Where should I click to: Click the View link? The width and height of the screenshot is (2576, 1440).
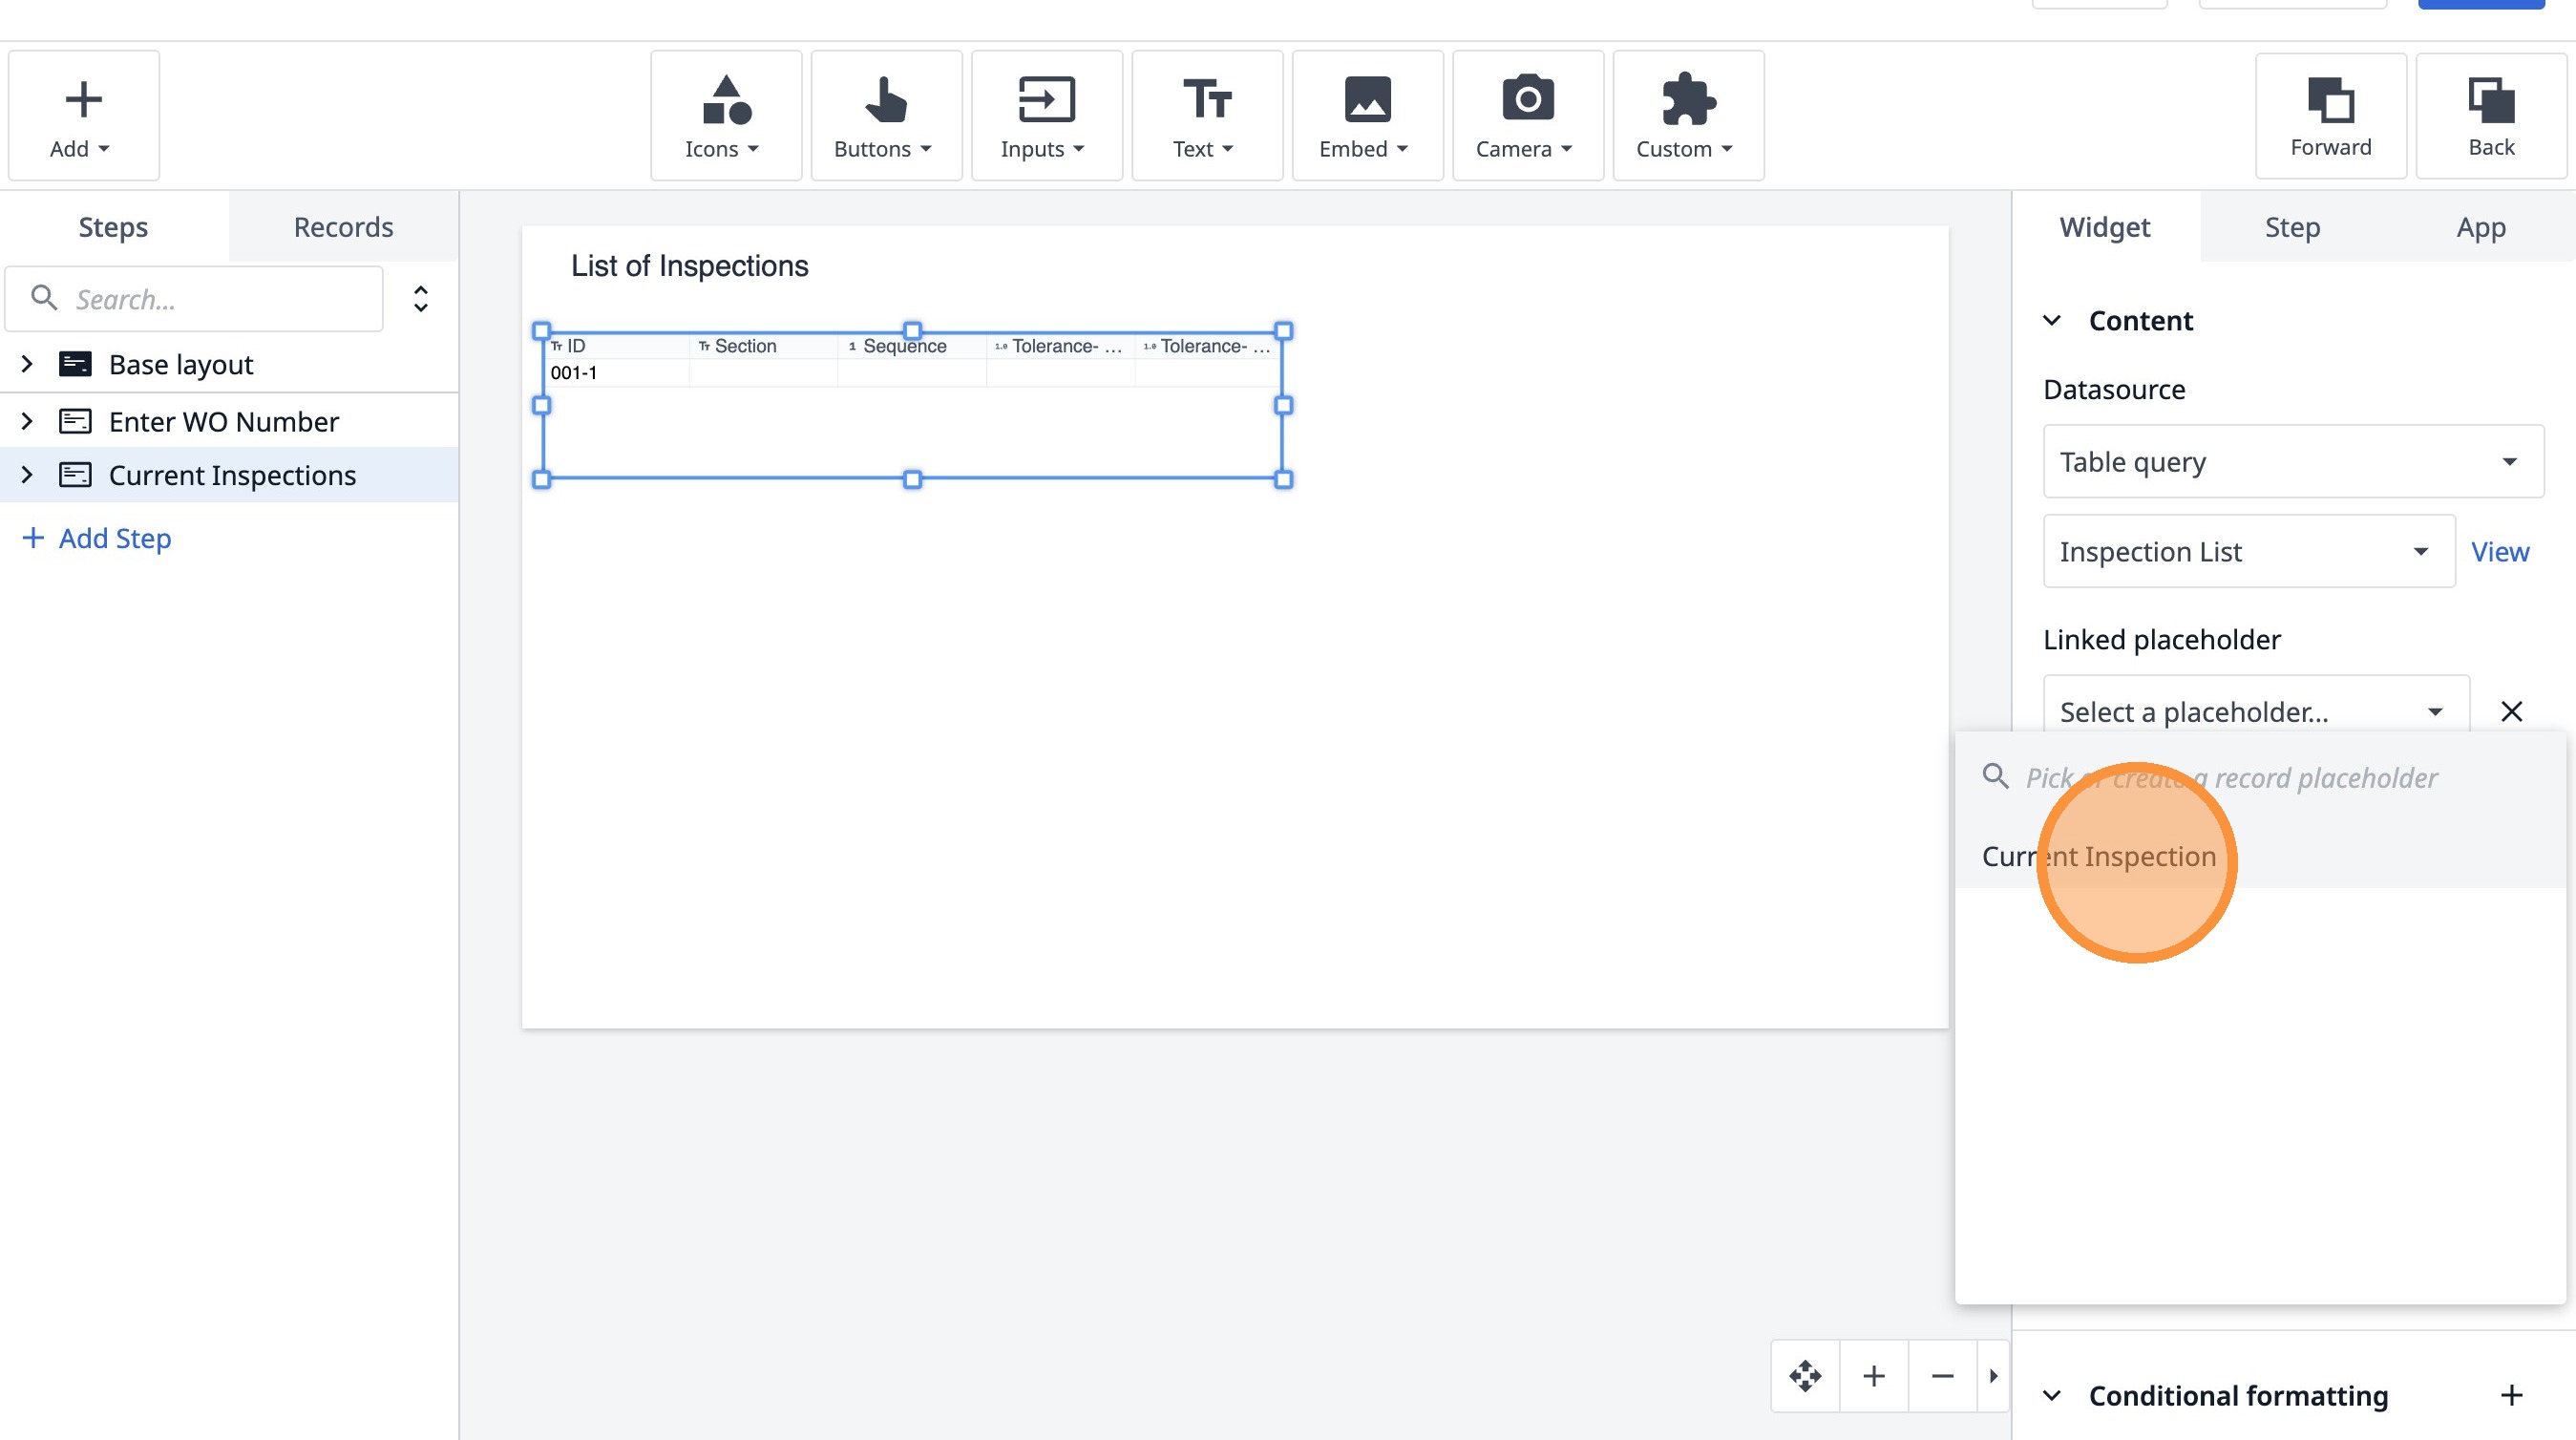[x=2499, y=552]
